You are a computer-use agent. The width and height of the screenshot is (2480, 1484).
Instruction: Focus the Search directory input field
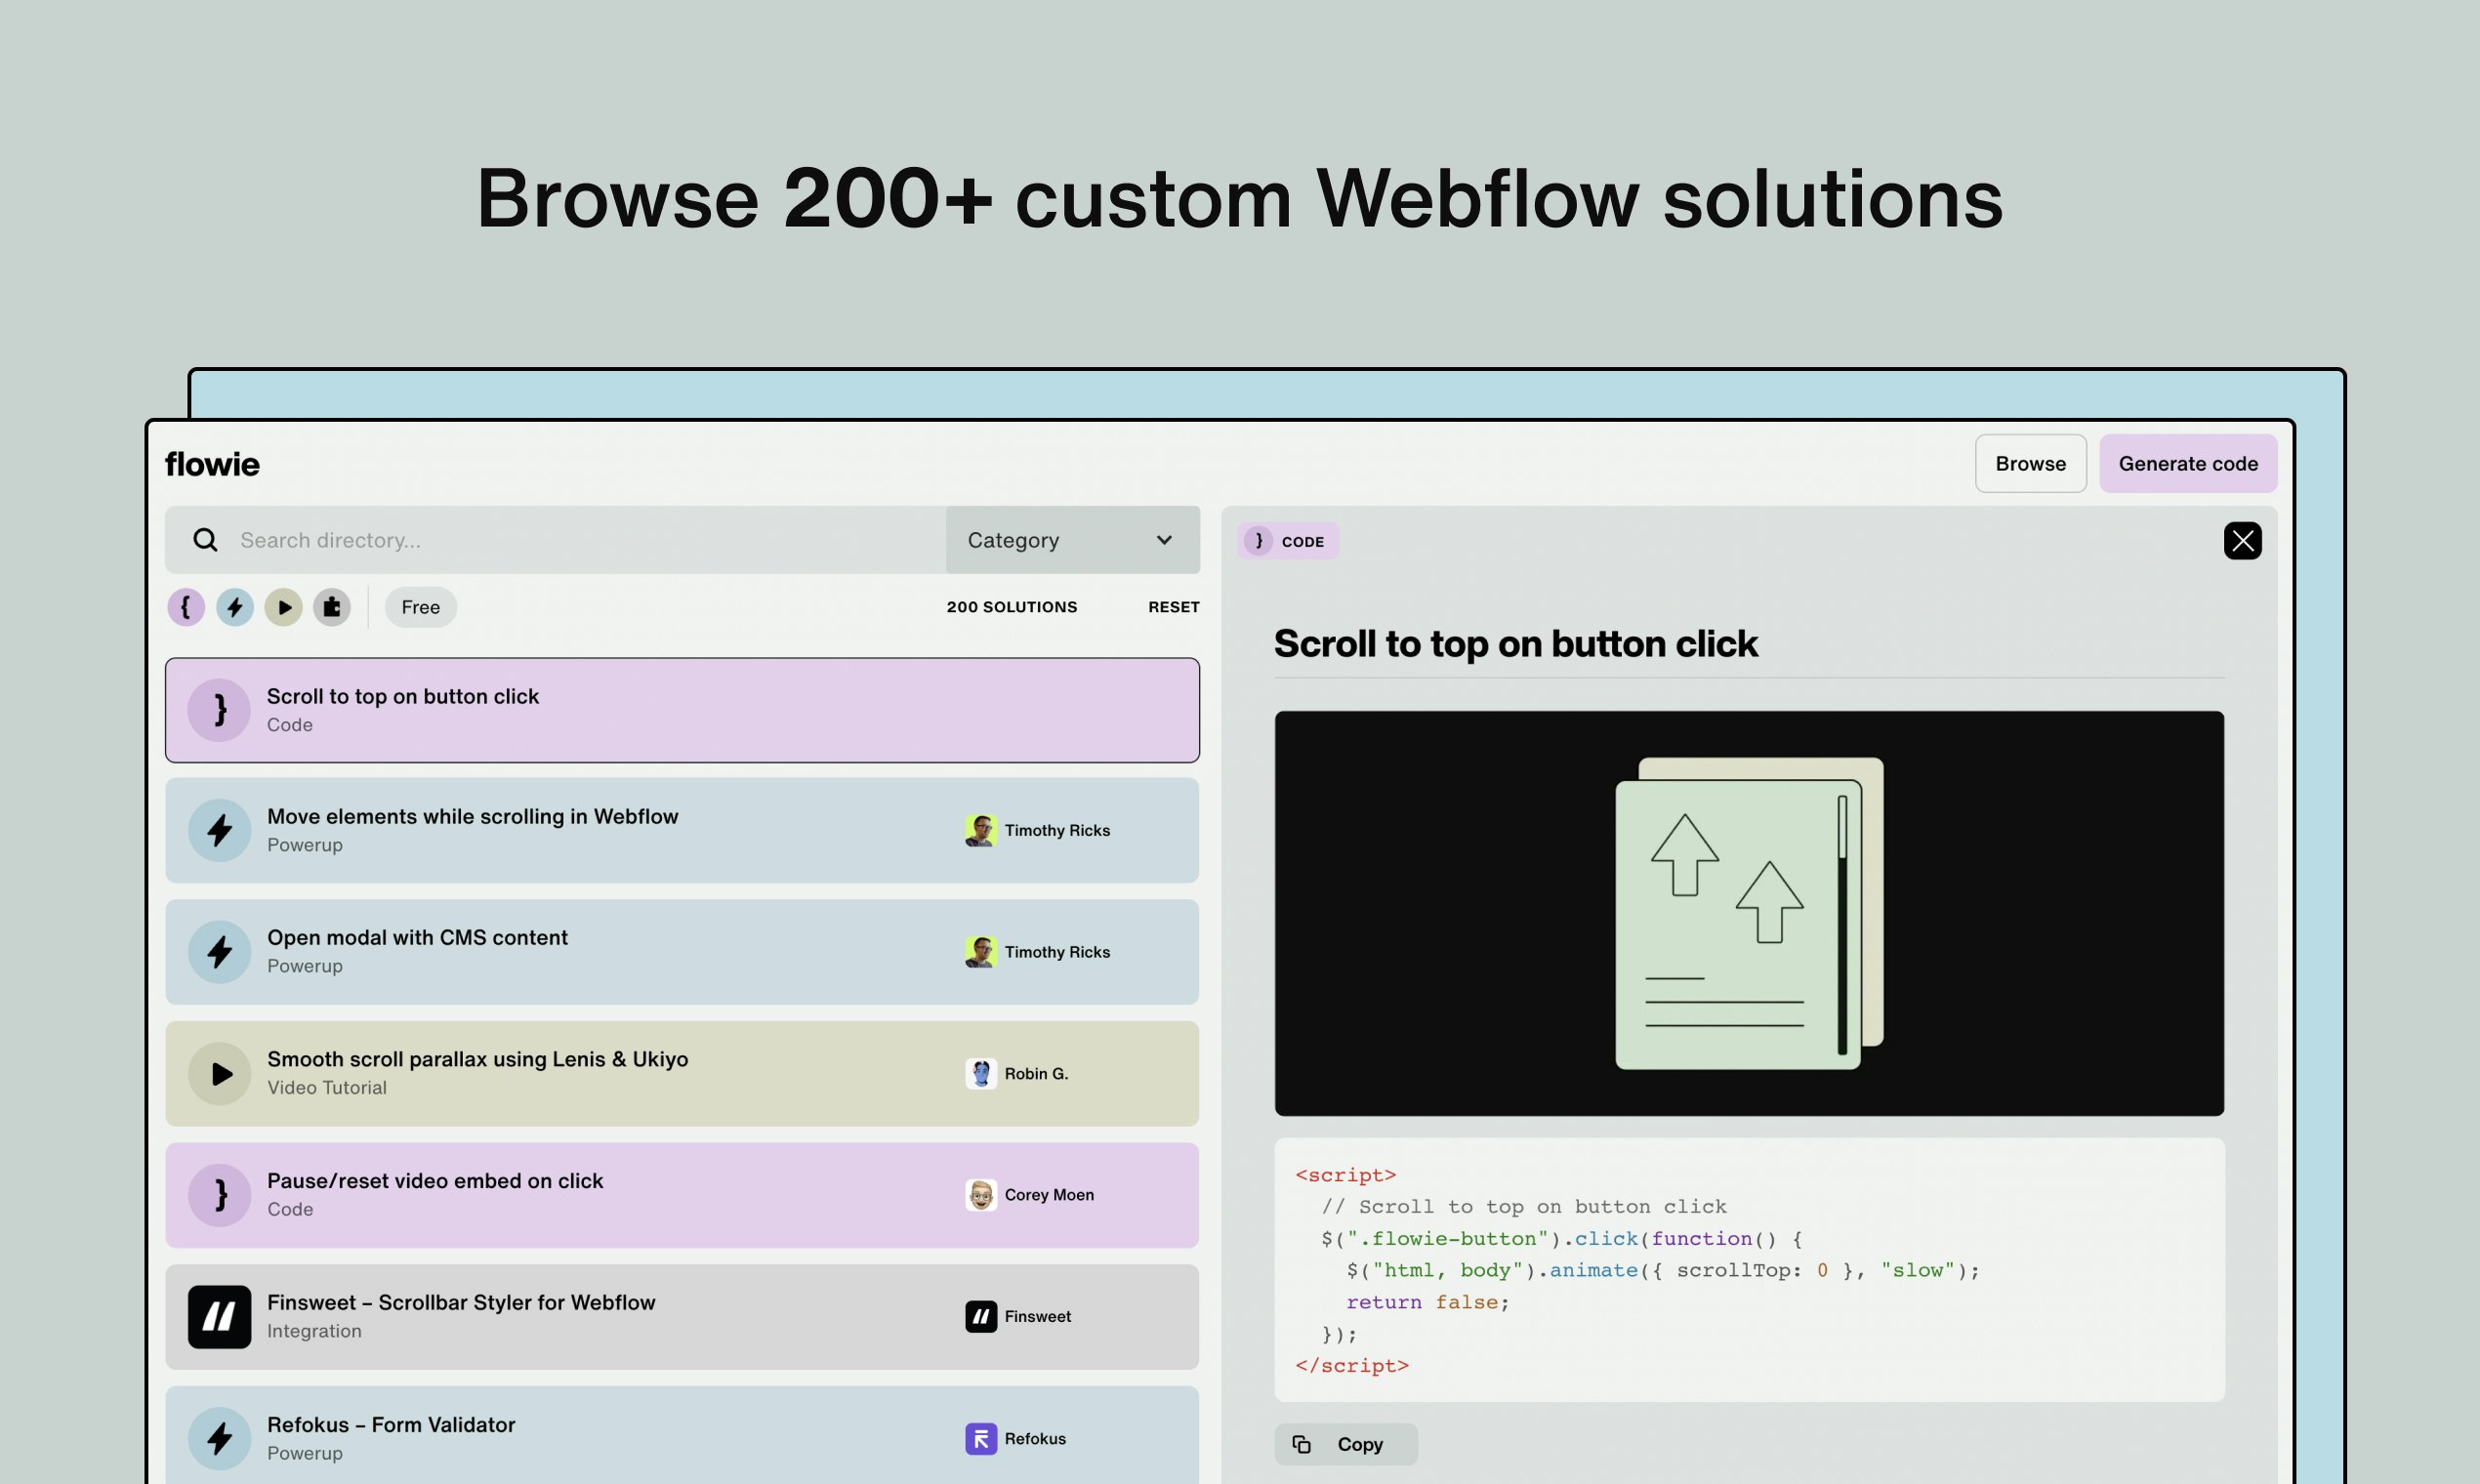tap(580, 540)
